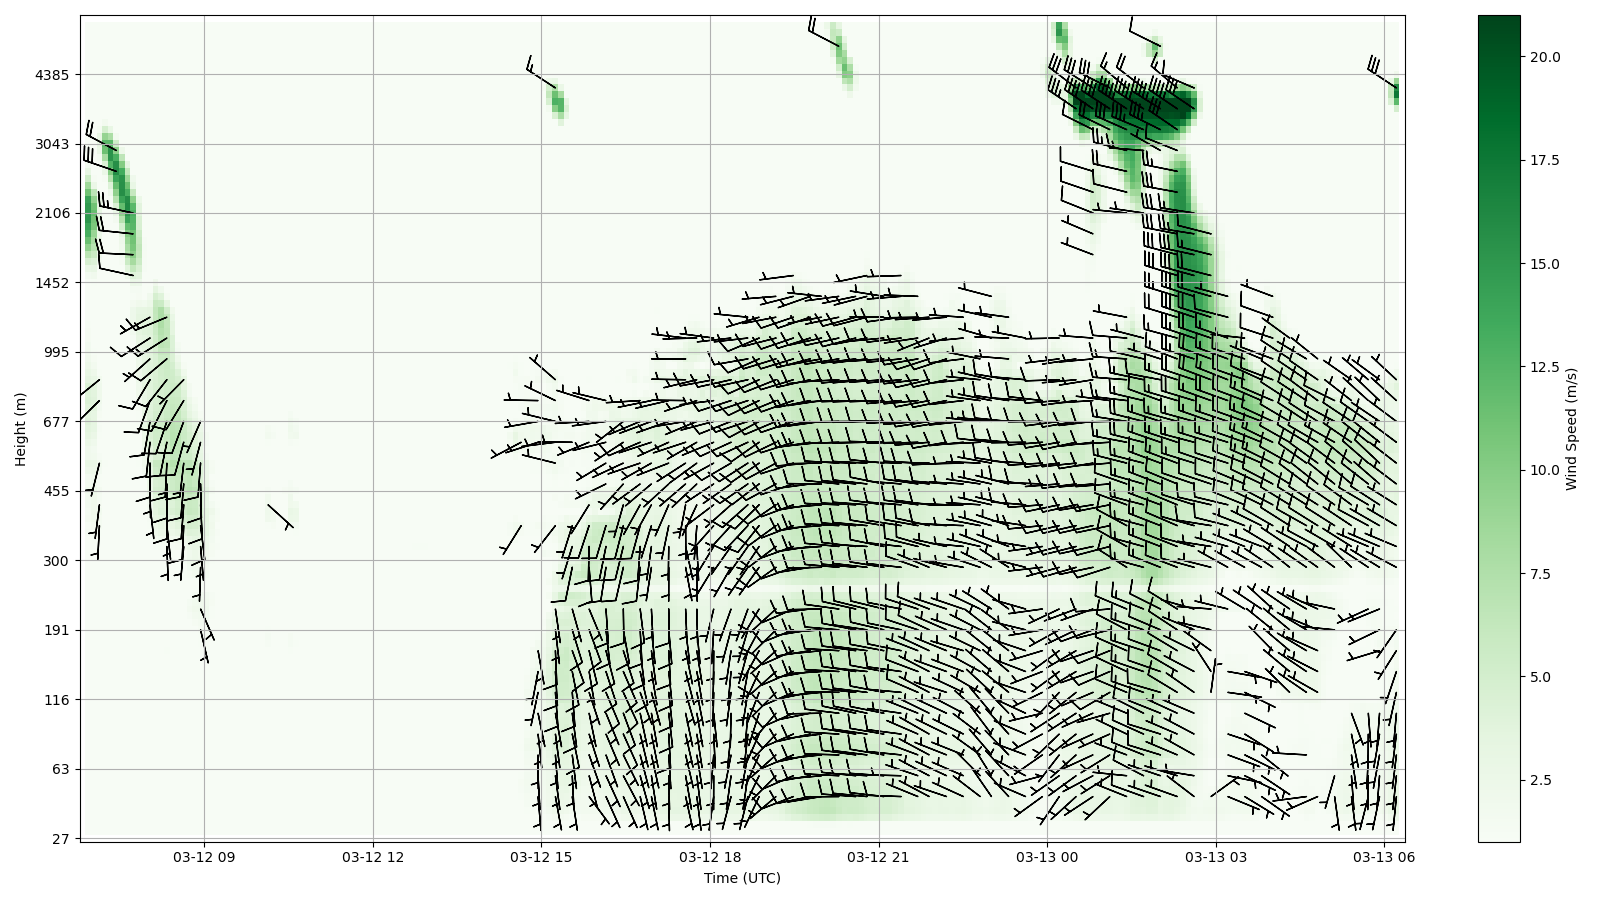The image size is (1600, 900).
Task: Select the "Wind Speed (m/s)" colorbar label
Action: (1572, 429)
